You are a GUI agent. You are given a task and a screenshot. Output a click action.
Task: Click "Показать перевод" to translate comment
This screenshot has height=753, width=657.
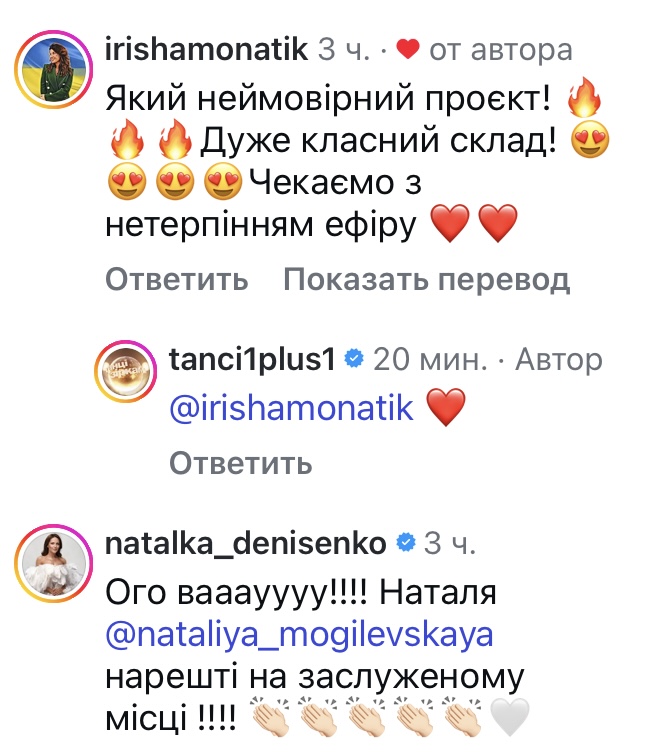(x=426, y=279)
